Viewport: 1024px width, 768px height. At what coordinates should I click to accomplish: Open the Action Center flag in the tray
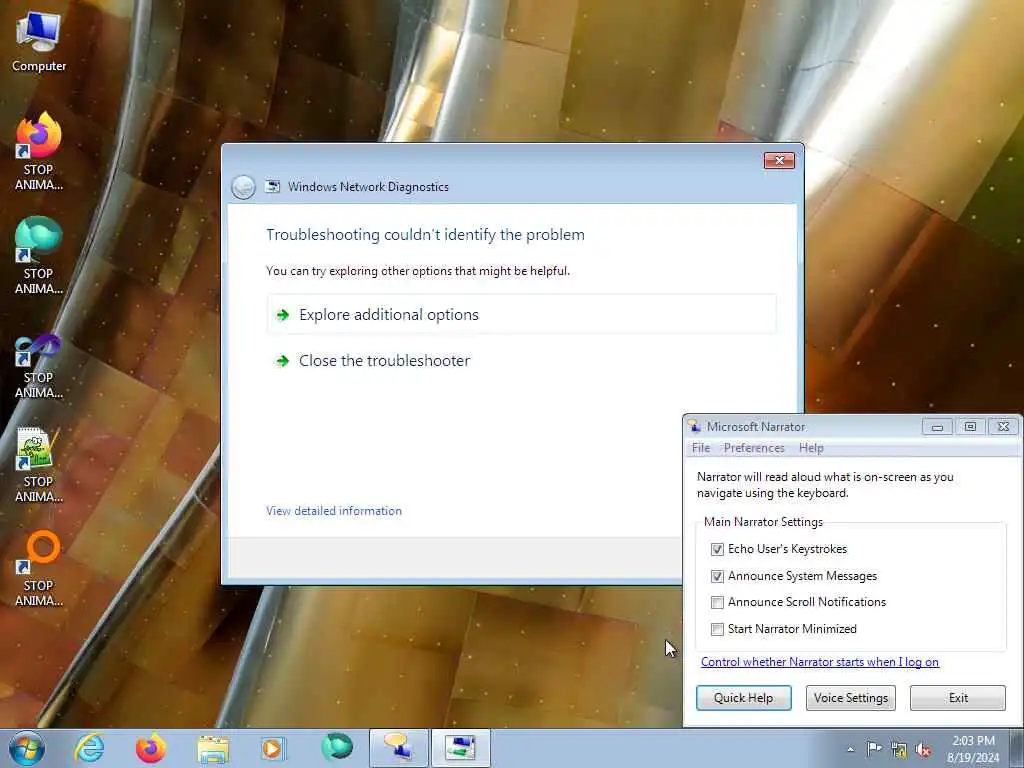point(874,749)
